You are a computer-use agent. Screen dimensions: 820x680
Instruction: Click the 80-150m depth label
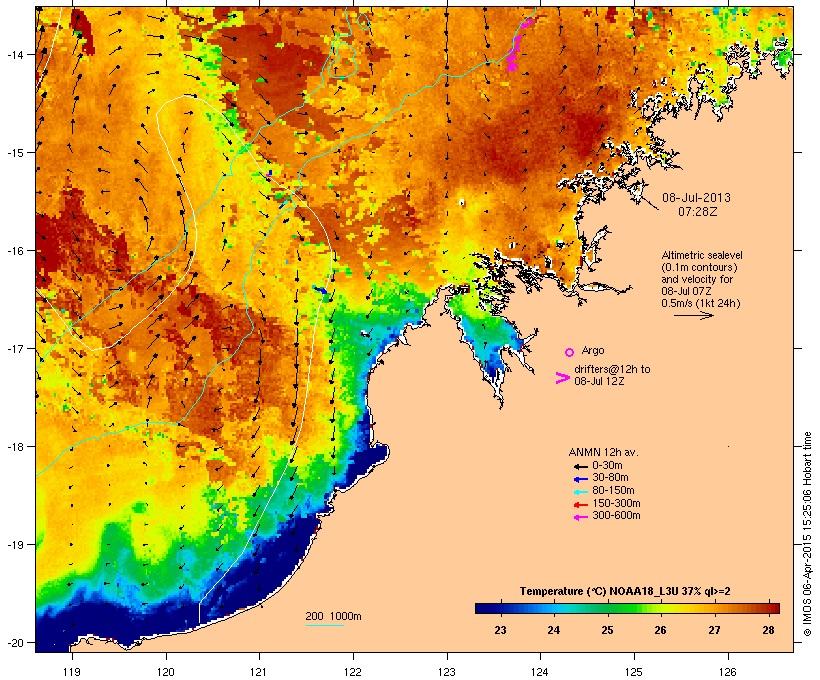(x=613, y=491)
